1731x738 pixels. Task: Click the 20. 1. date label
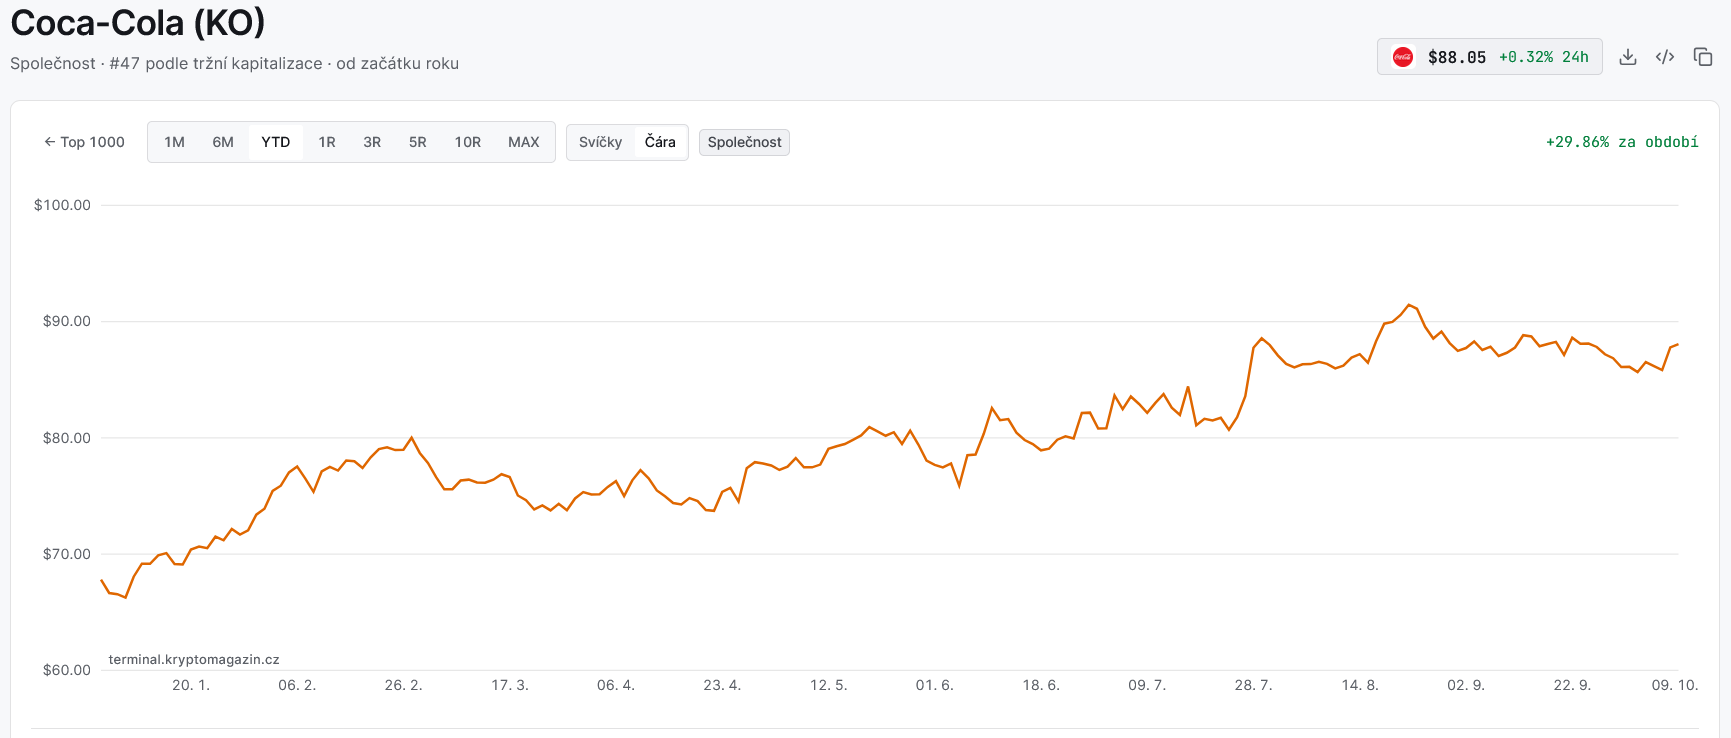[191, 685]
